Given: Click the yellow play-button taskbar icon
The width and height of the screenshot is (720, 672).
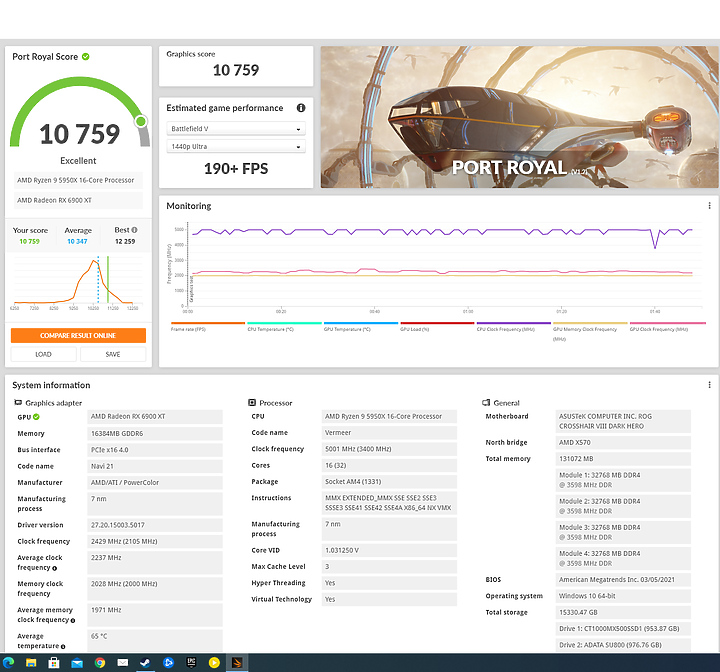Looking at the screenshot, I should 214,662.
